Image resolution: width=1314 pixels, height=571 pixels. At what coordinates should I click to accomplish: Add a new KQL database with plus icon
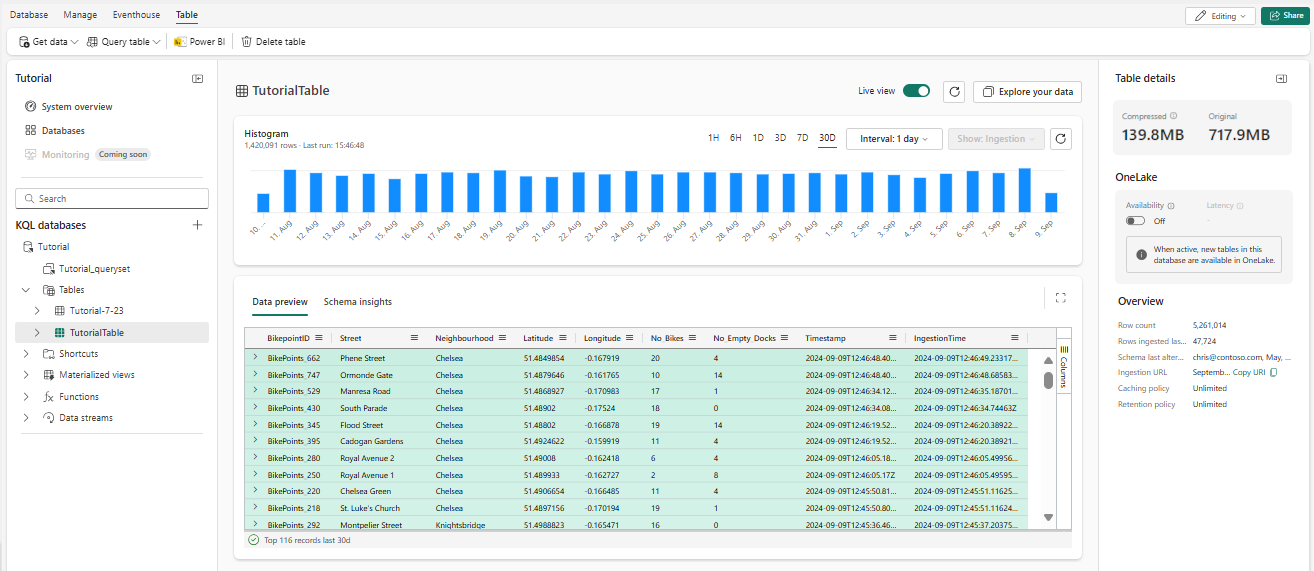[197, 225]
